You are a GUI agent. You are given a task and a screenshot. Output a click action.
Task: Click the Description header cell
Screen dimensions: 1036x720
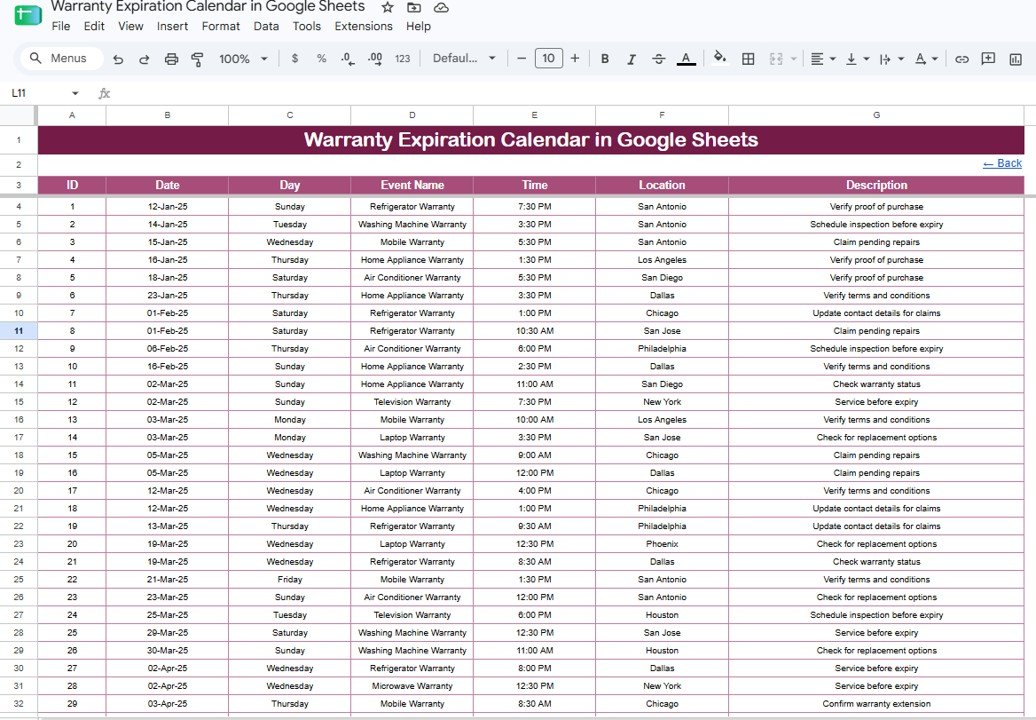click(876, 185)
